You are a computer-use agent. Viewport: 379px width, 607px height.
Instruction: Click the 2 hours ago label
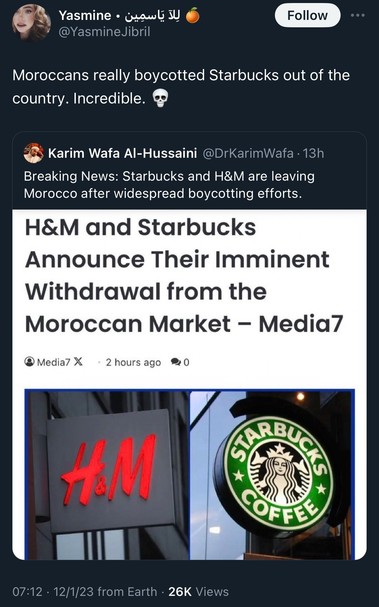tap(133, 362)
